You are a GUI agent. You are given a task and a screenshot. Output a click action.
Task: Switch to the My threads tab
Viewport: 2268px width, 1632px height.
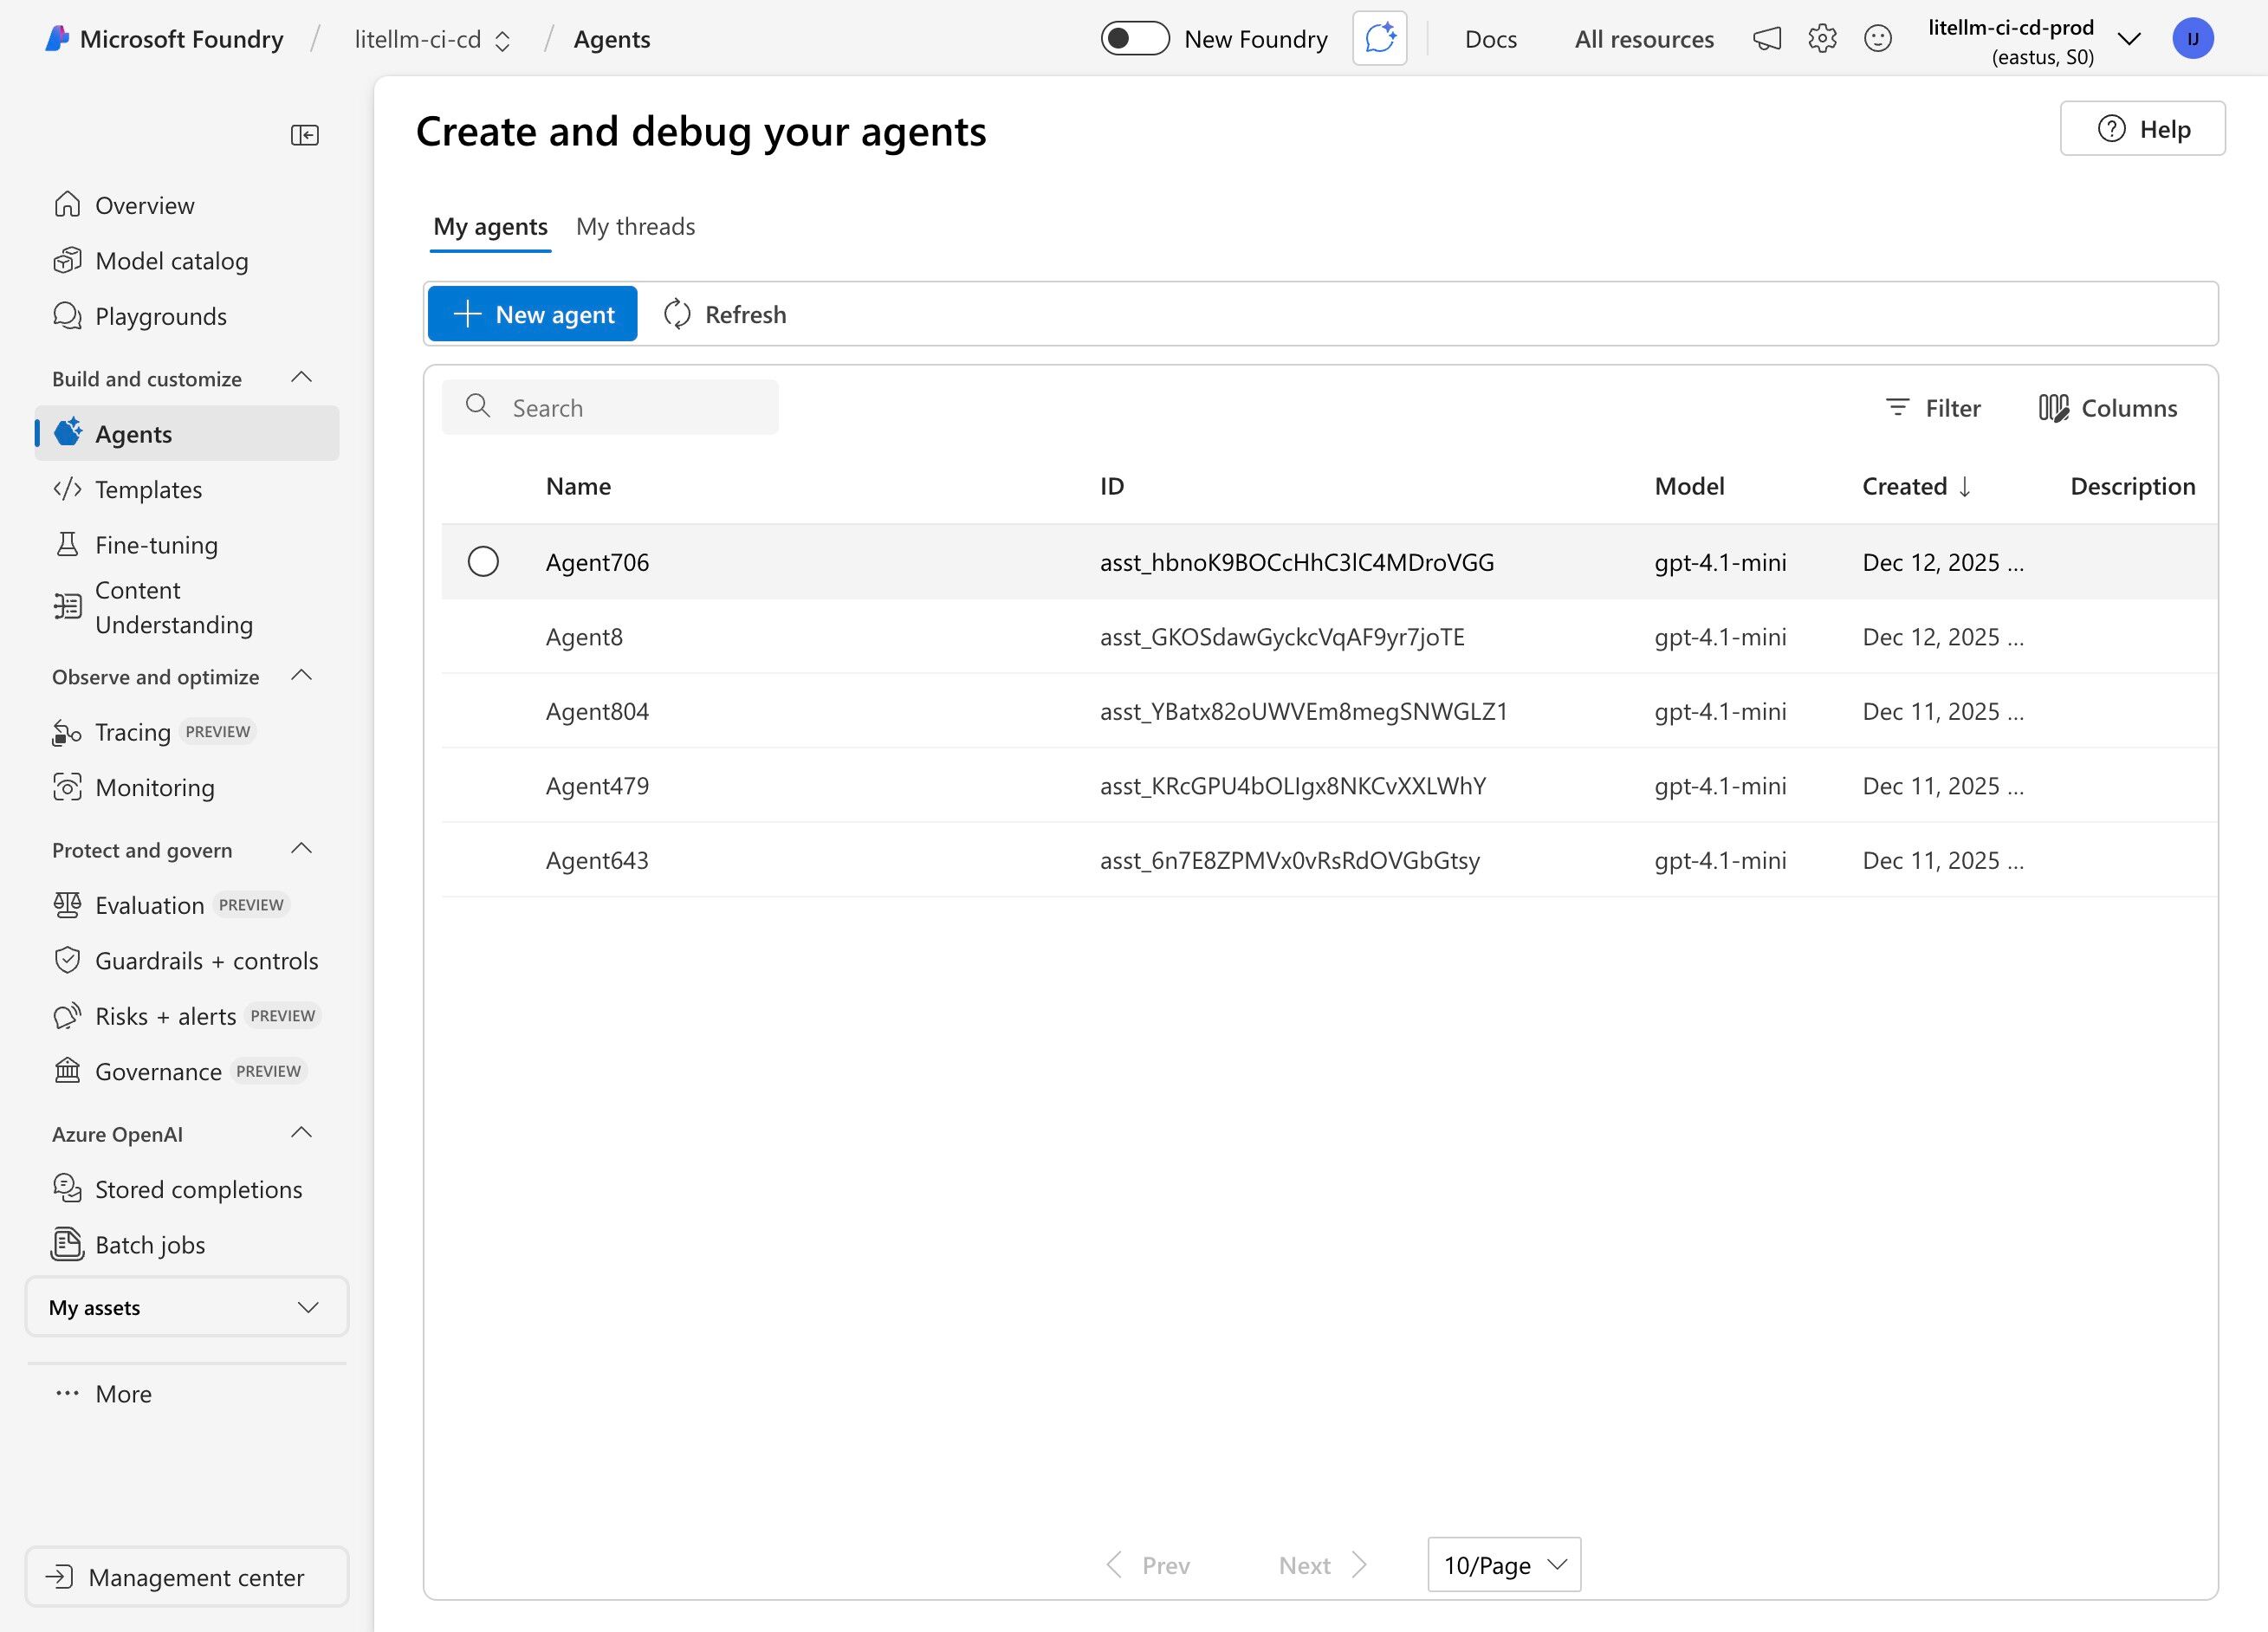635,226
